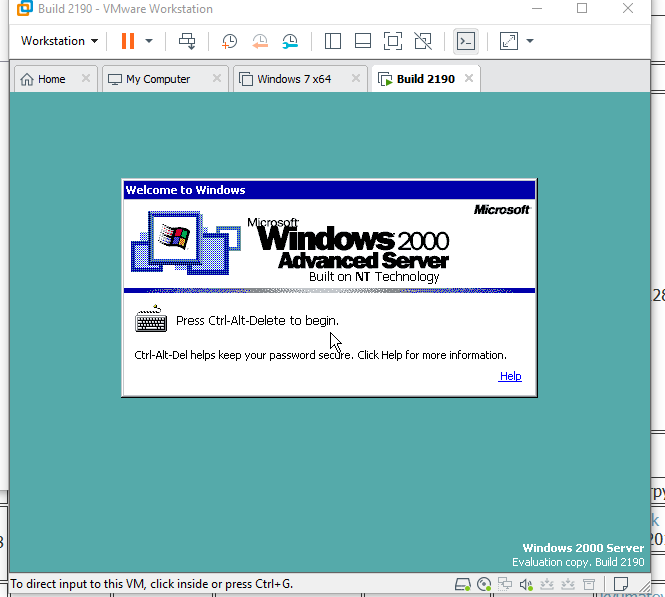Open the power options dropdown arrow
The height and width of the screenshot is (597, 665).
tap(149, 41)
